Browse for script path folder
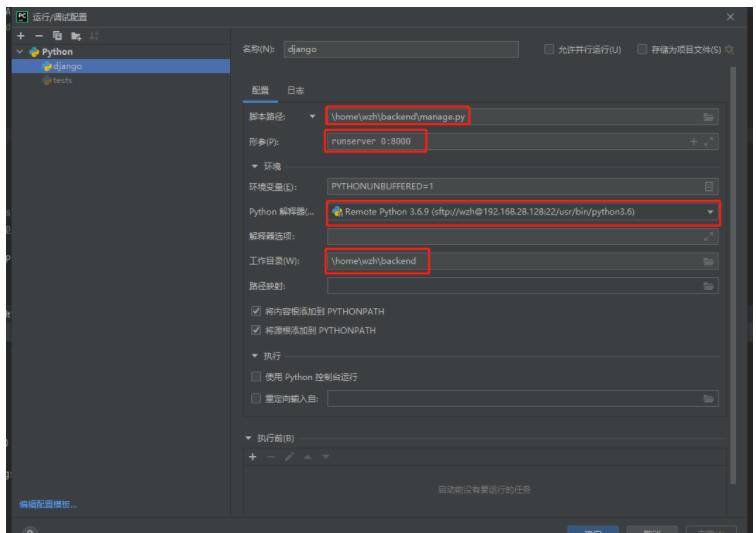 pos(708,117)
